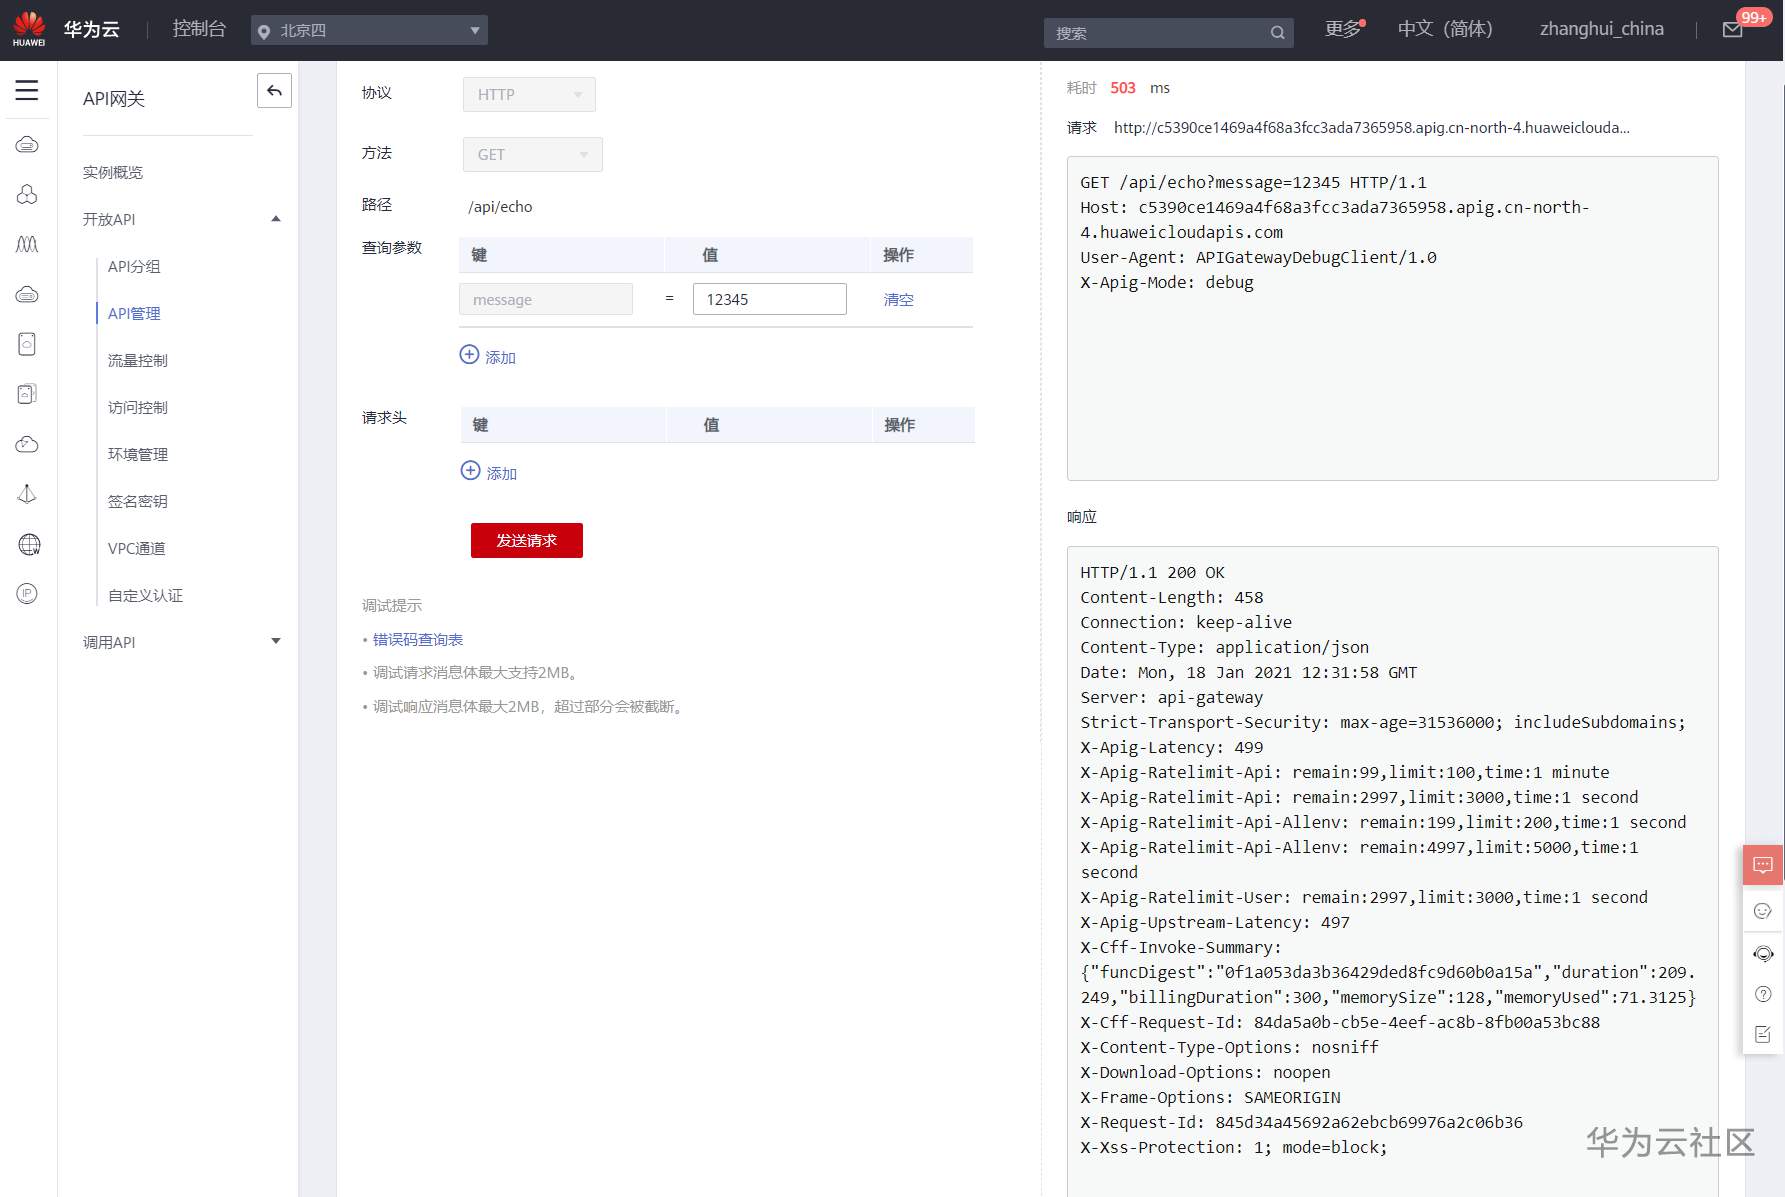
Task: Select 环境管理 menu item
Action: 138,454
